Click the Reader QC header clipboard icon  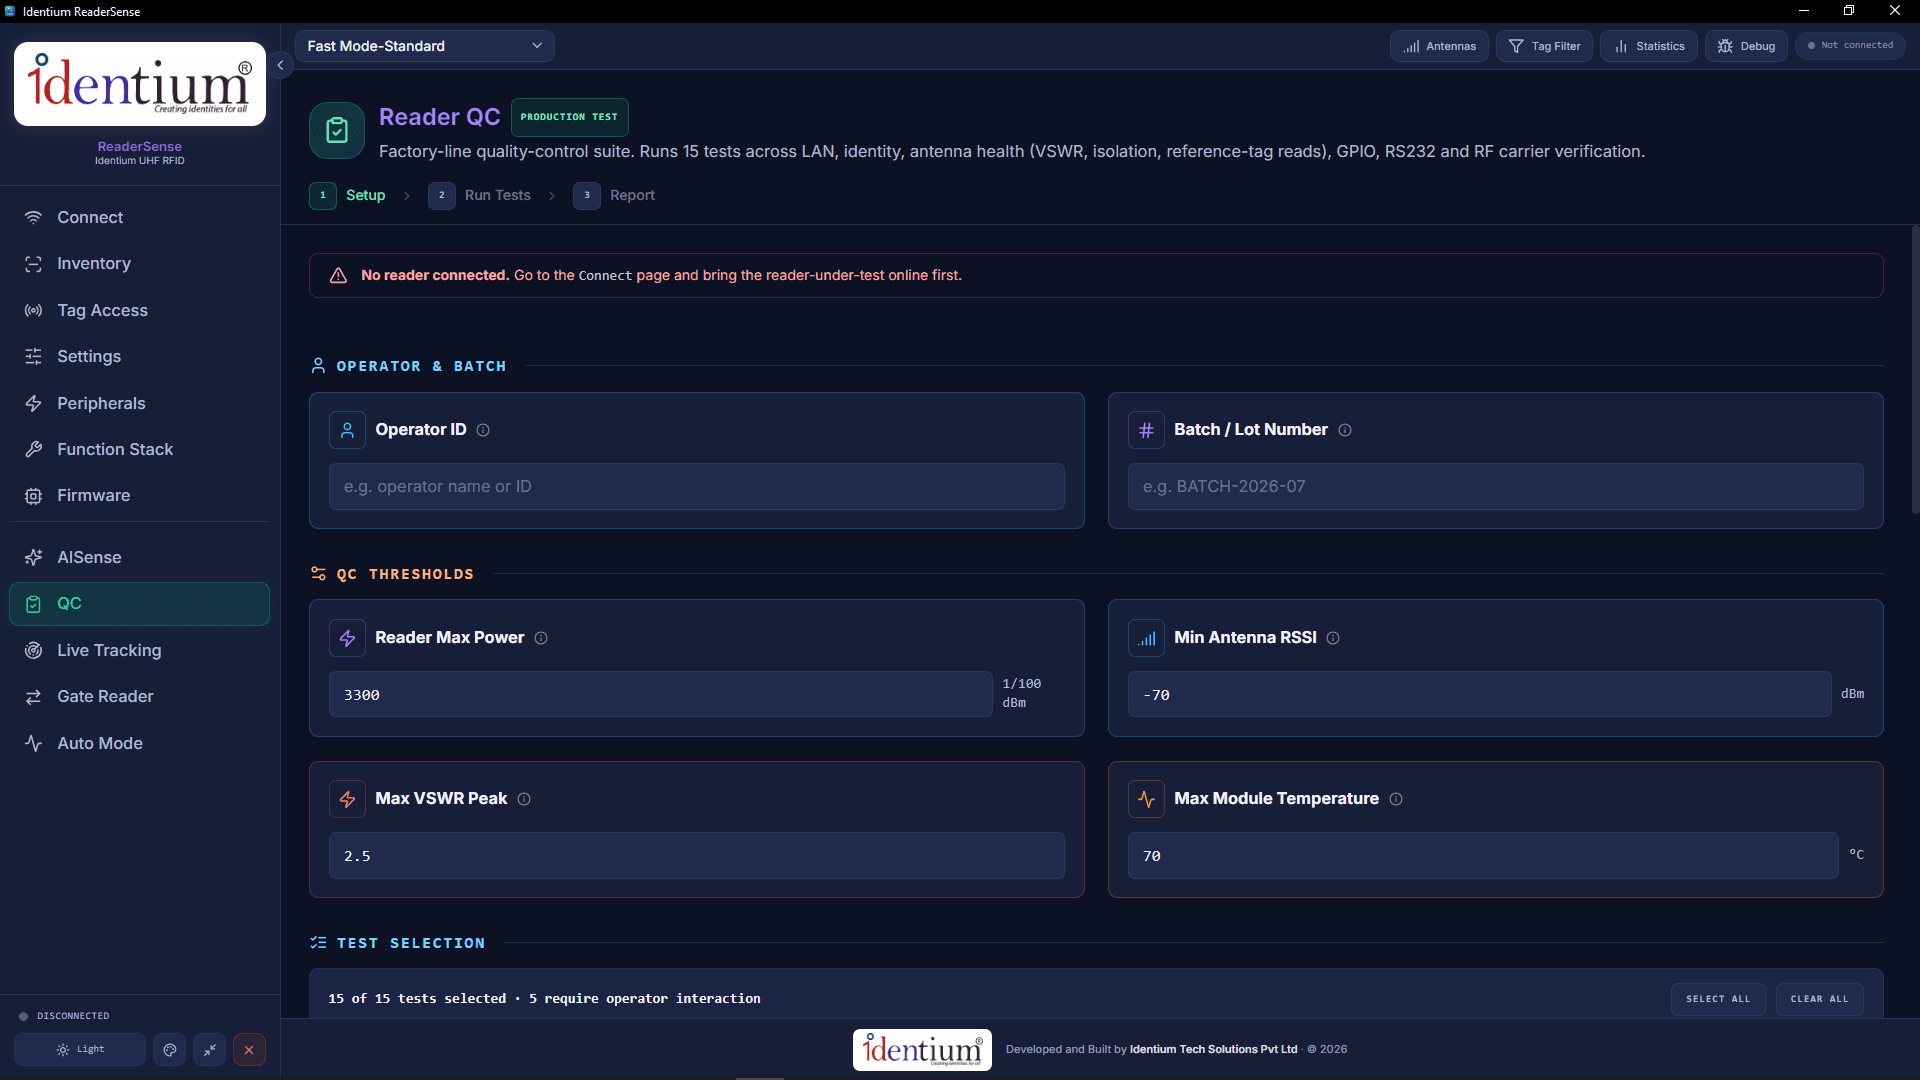point(337,131)
